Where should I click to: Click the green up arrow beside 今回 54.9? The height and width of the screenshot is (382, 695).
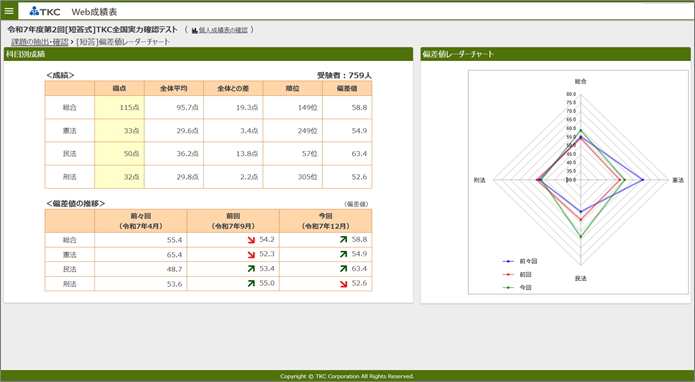(x=344, y=254)
